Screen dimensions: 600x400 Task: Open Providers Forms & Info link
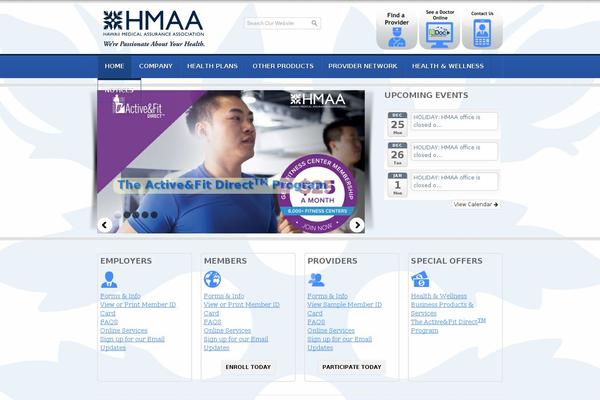(x=328, y=296)
